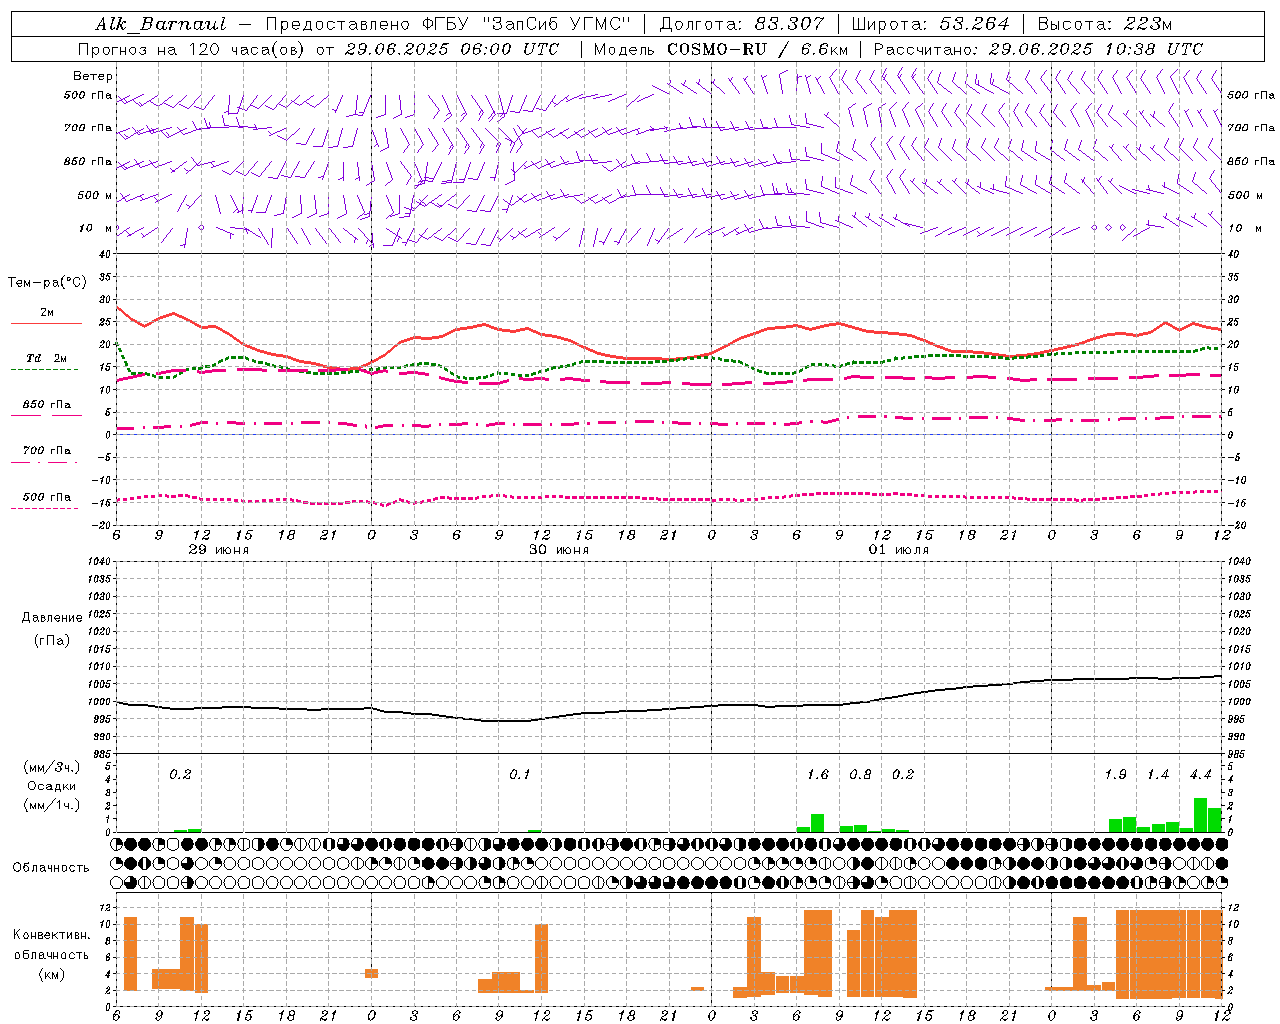
Task: Click the solid red line sample under '2м'
Action: (x=46, y=324)
